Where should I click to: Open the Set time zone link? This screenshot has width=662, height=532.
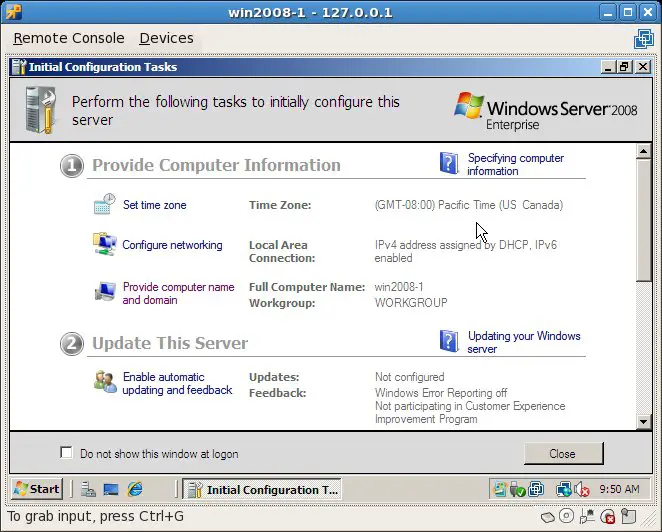155,205
